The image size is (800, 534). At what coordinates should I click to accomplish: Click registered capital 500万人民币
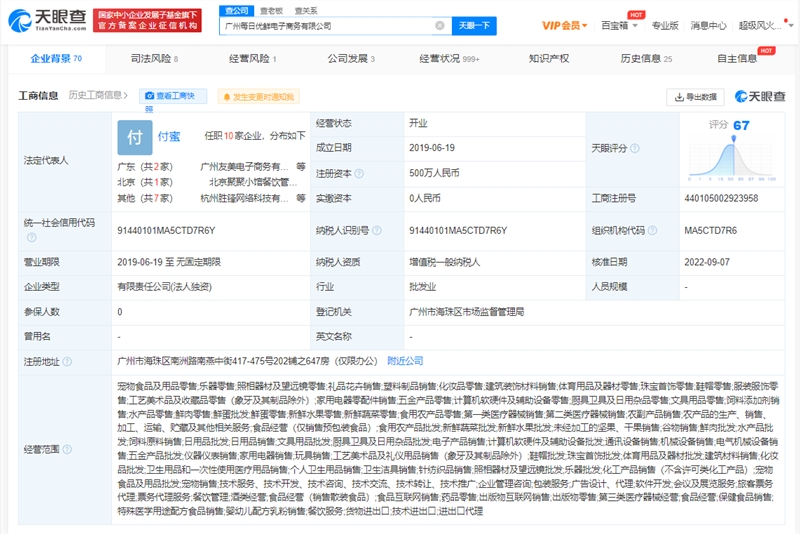point(434,173)
